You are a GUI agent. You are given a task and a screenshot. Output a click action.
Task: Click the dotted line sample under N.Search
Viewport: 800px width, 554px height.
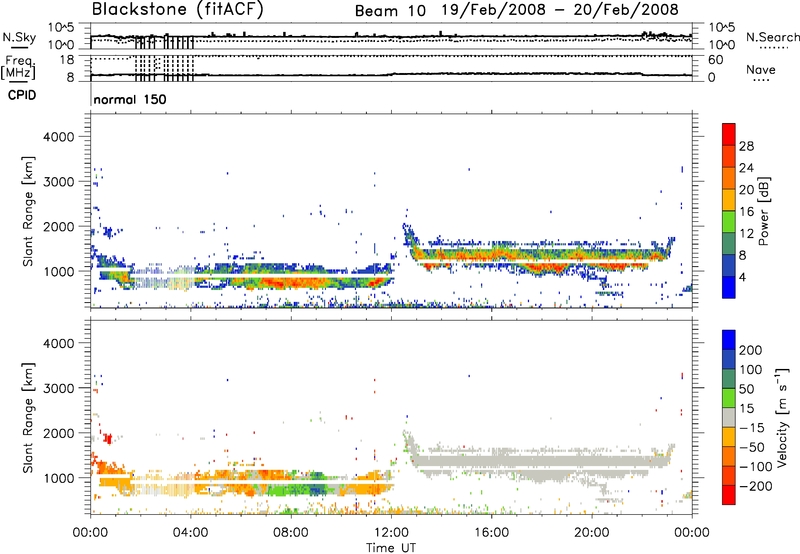point(773,48)
